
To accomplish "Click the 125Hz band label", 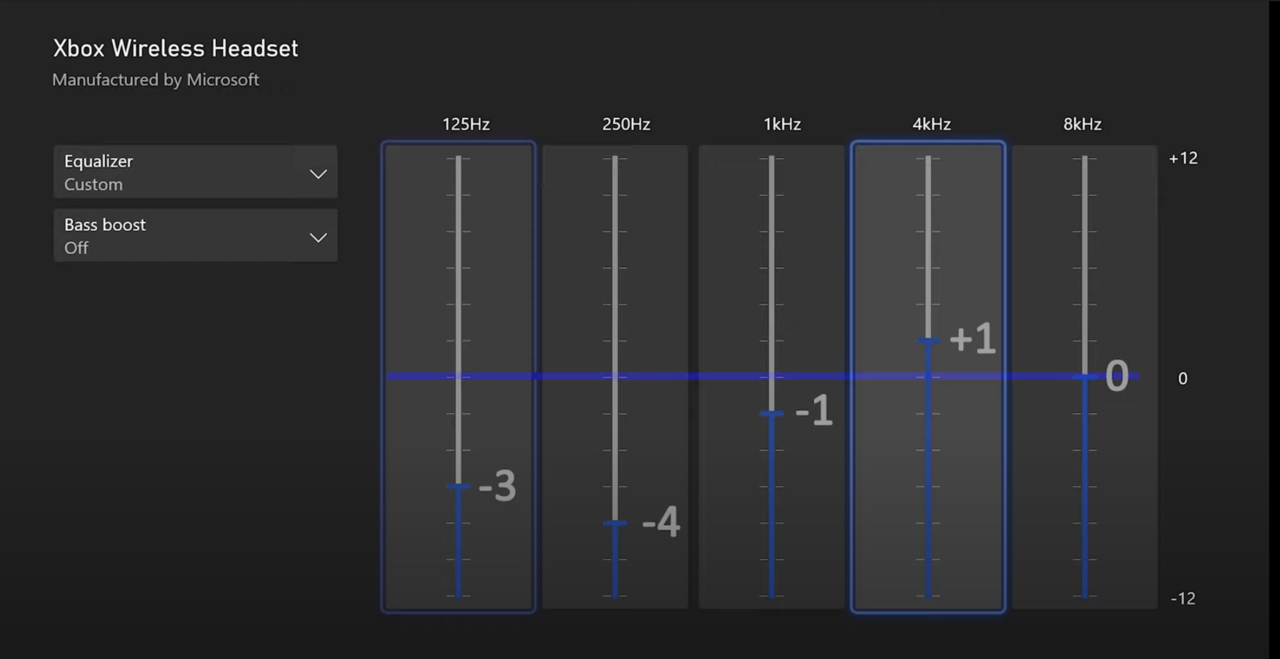I will point(466,124).
